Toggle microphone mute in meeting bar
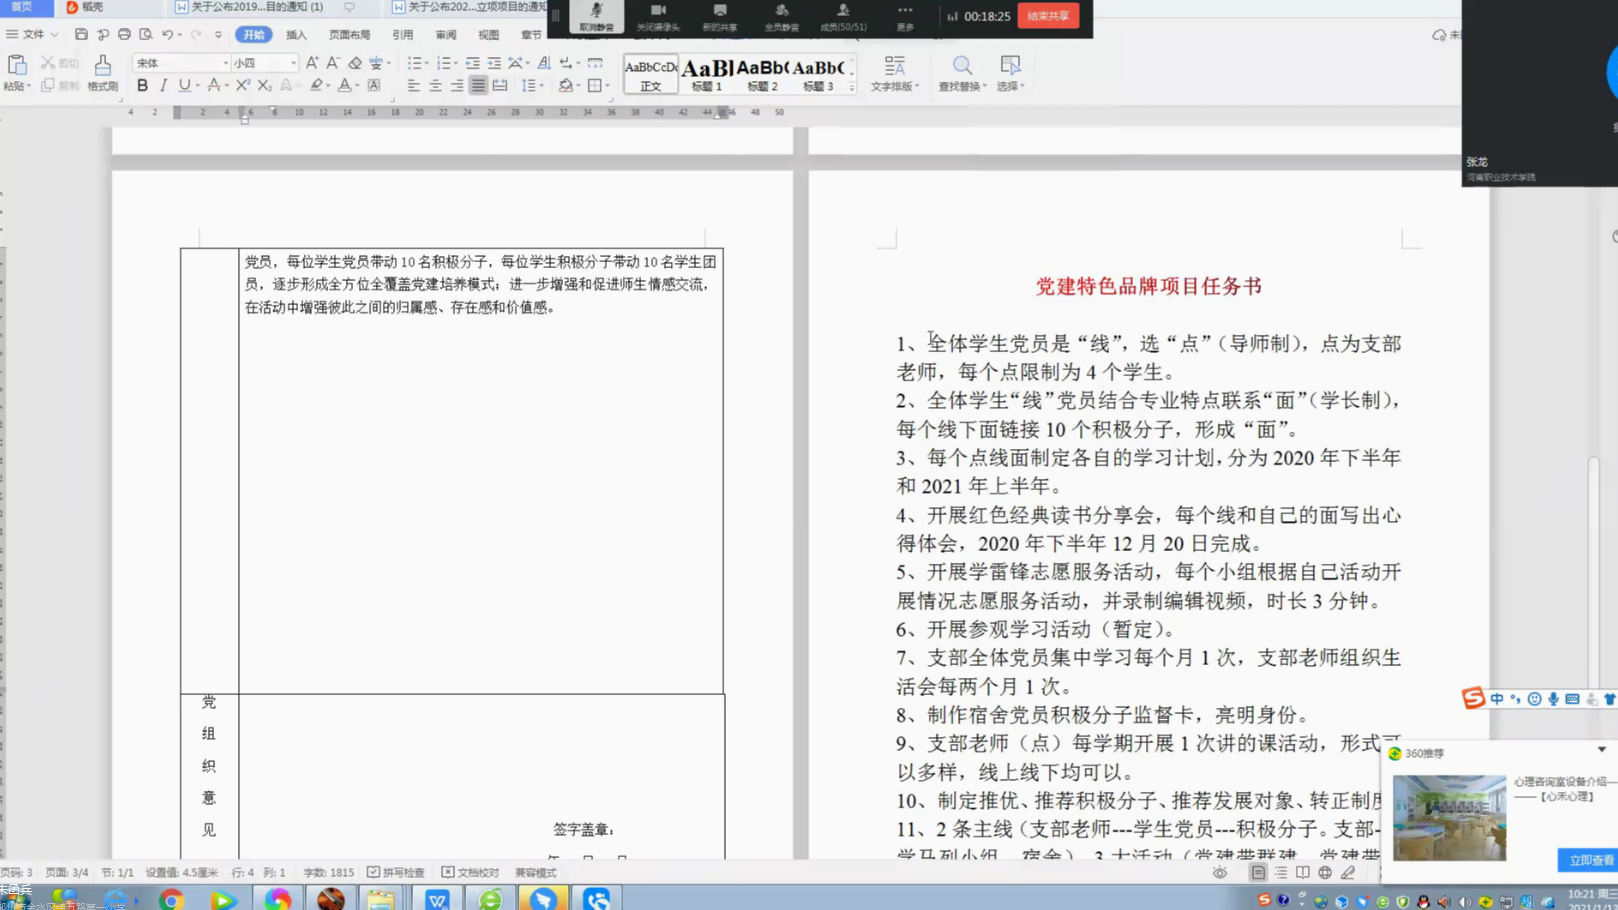1618x910 pixels. (x=596, y=16)
